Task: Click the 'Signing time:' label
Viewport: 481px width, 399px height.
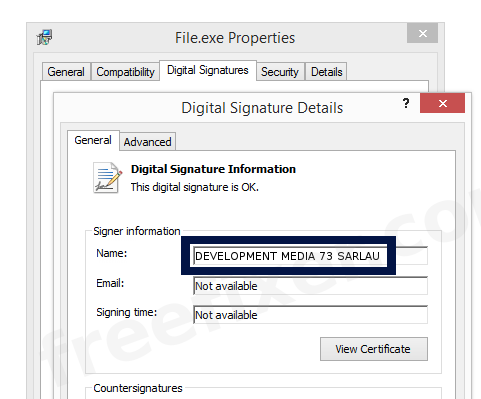Action: pos(127,313)
